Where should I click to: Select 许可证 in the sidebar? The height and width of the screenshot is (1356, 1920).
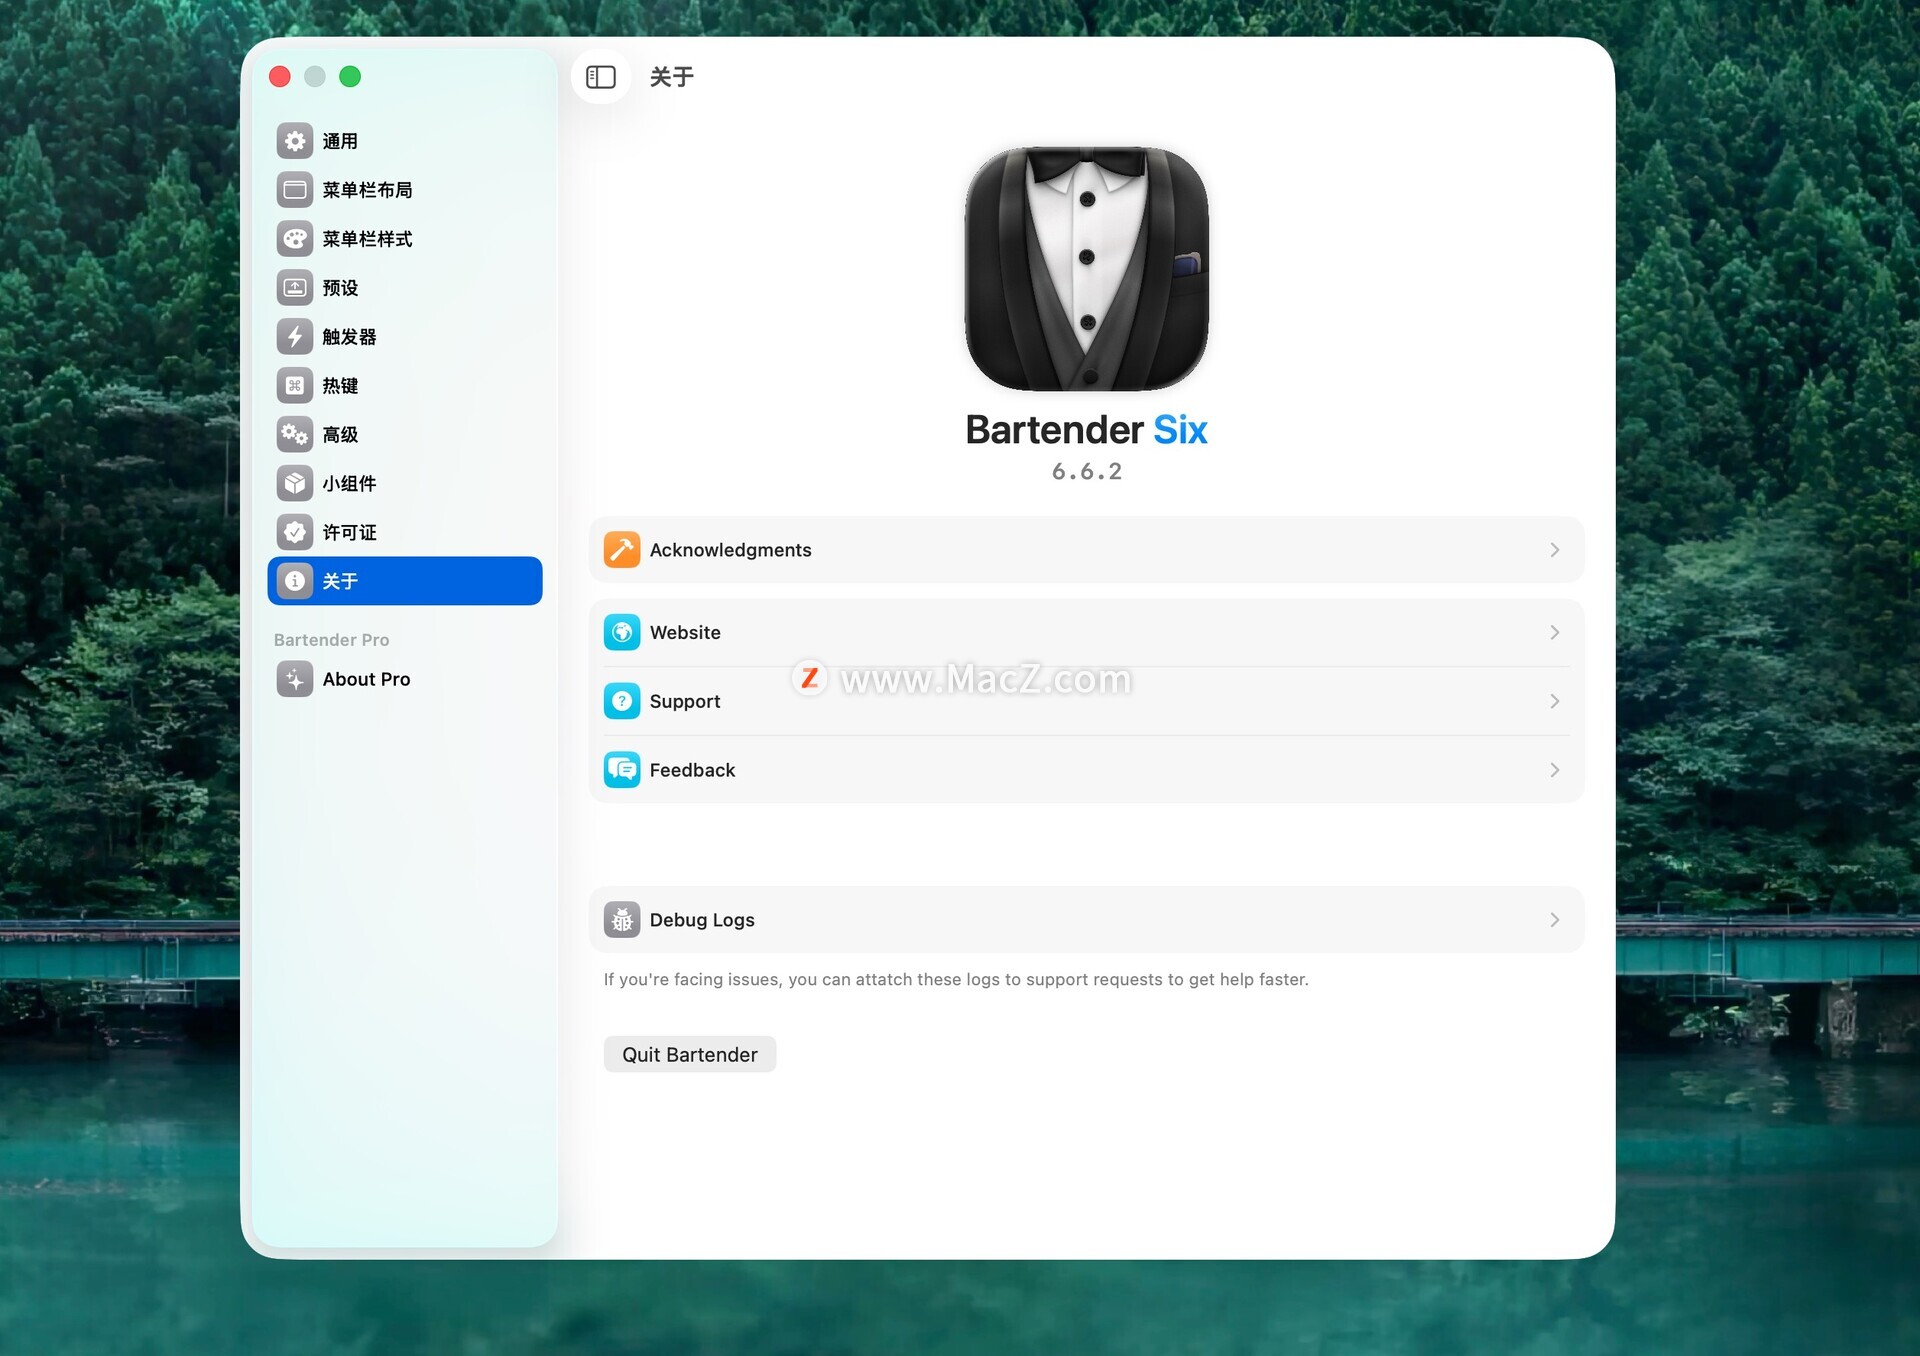(x=405, y=533)
